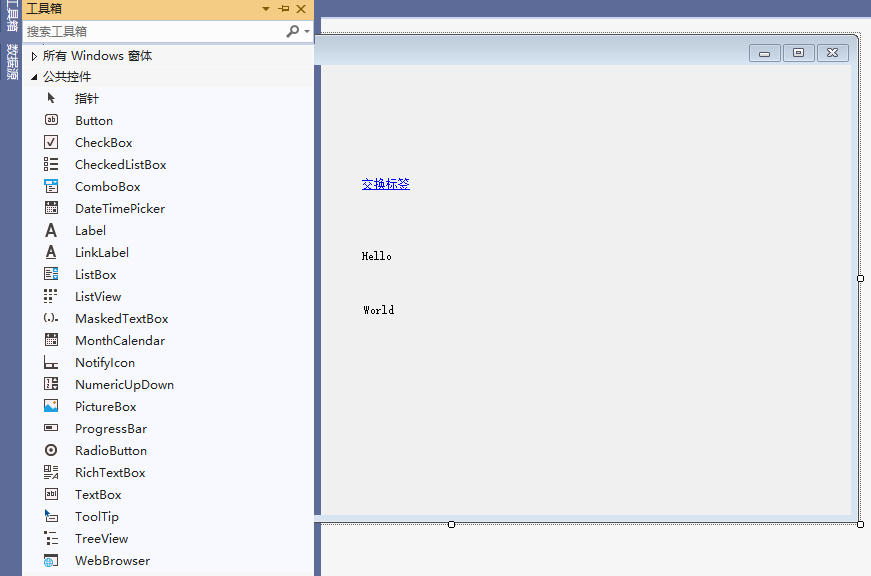Select the Button text label
This screenshot has width=871, height=576.
(94, 121)
